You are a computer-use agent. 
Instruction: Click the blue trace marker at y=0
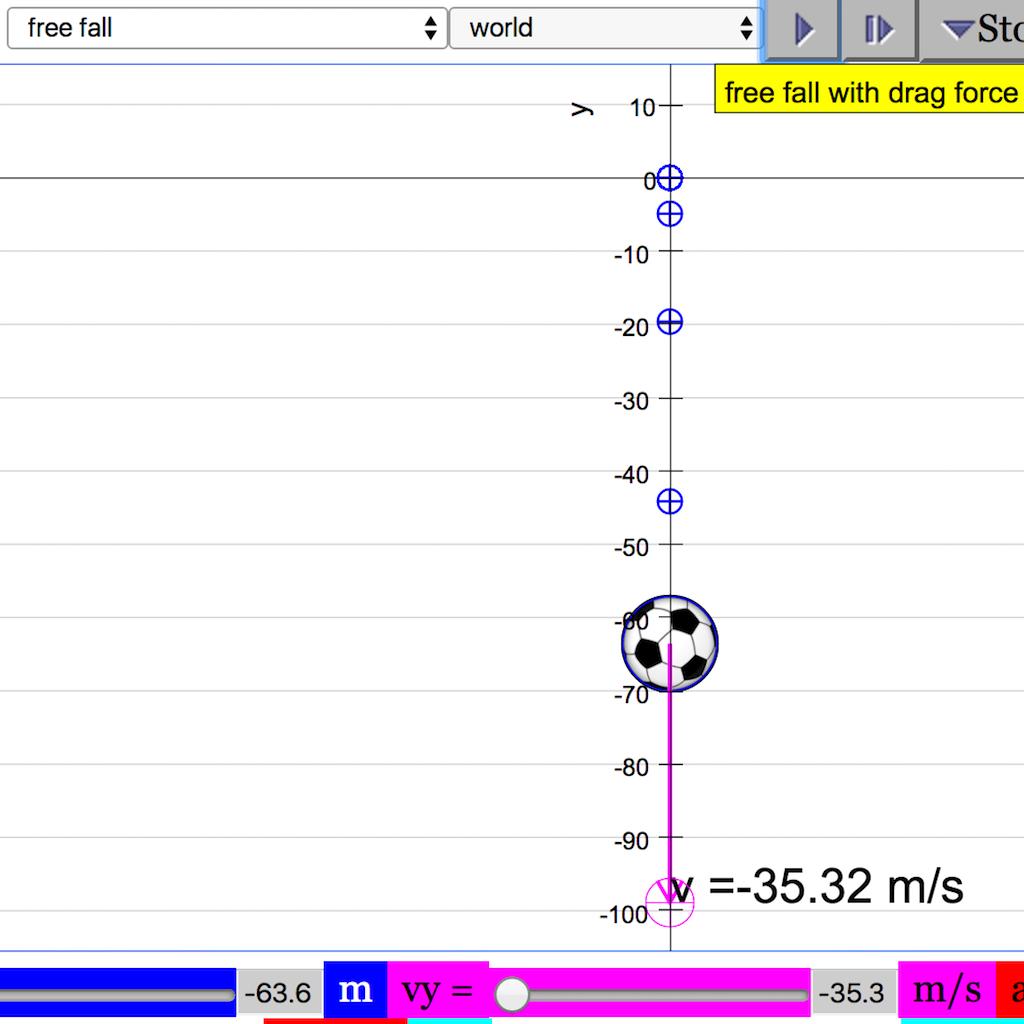click(x=669, y=178)
